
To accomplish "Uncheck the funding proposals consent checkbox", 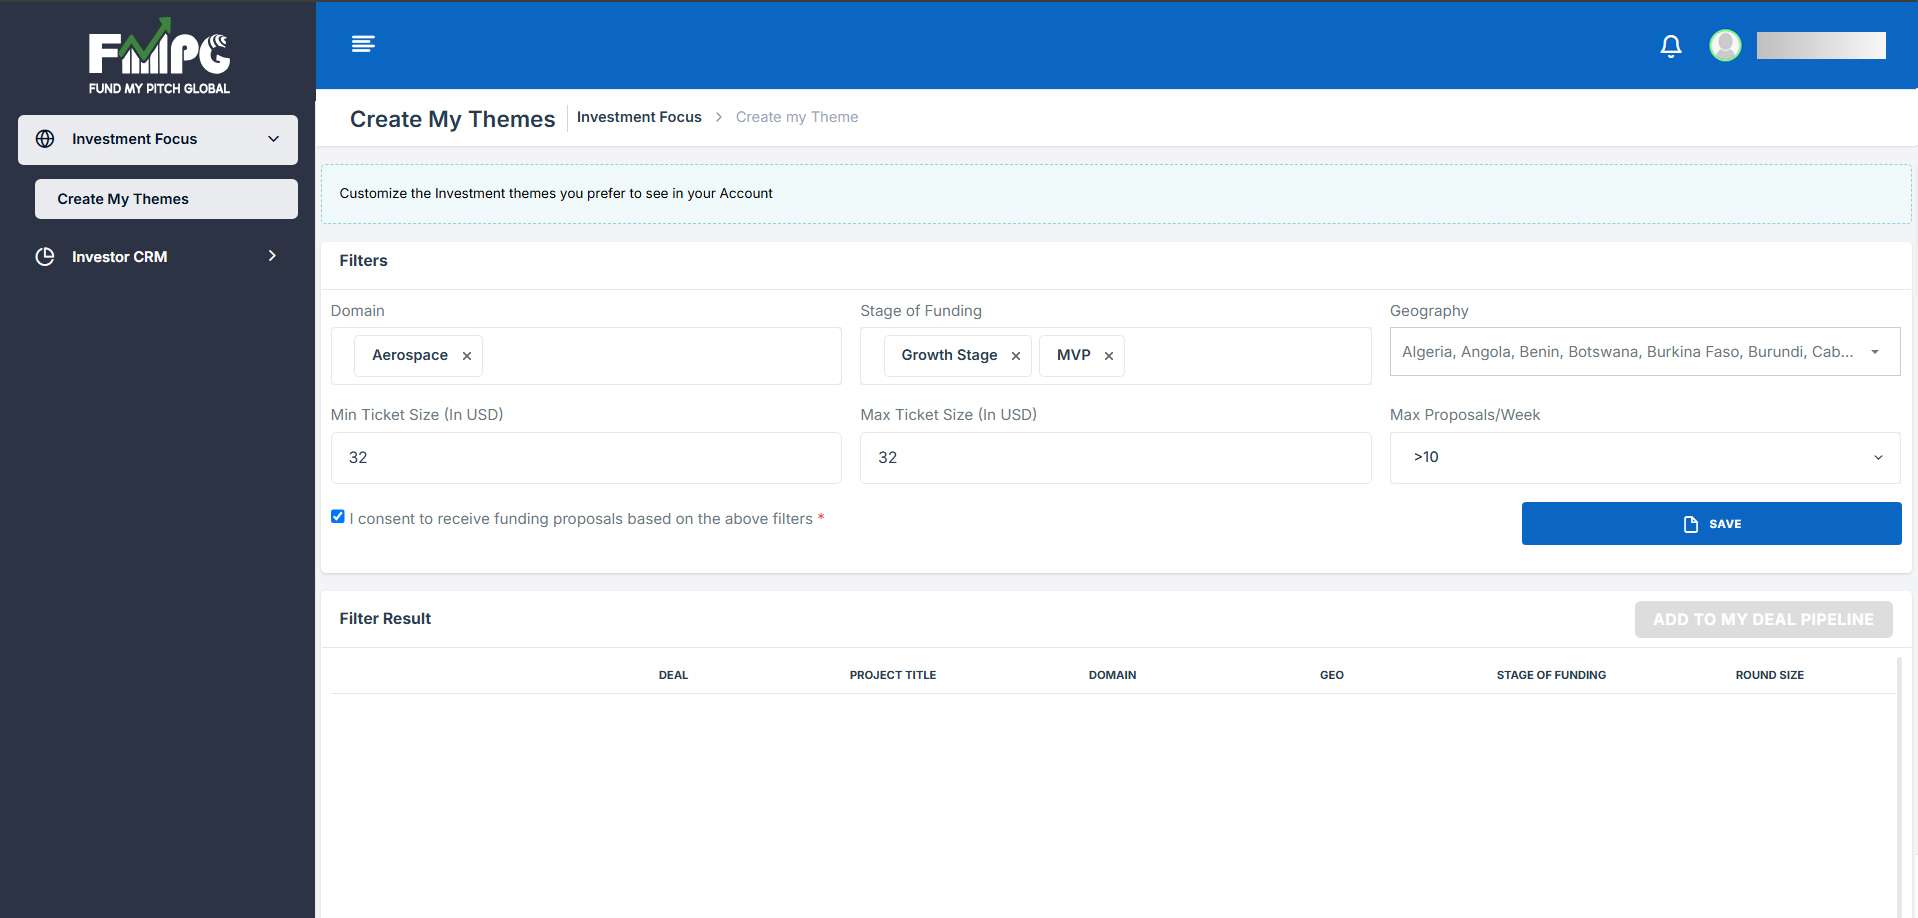I will [x=338, y=517].
